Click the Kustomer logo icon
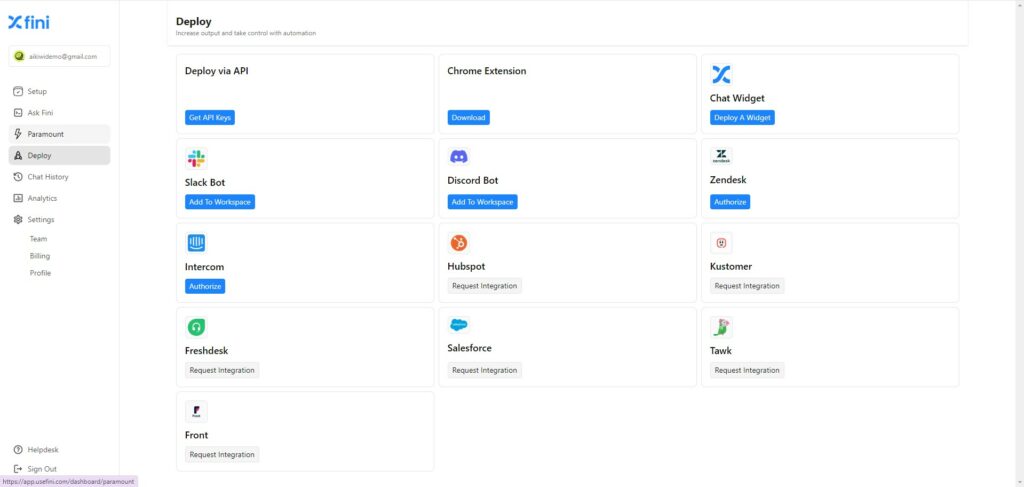The image size is (1024, 487). click(721, 243)
